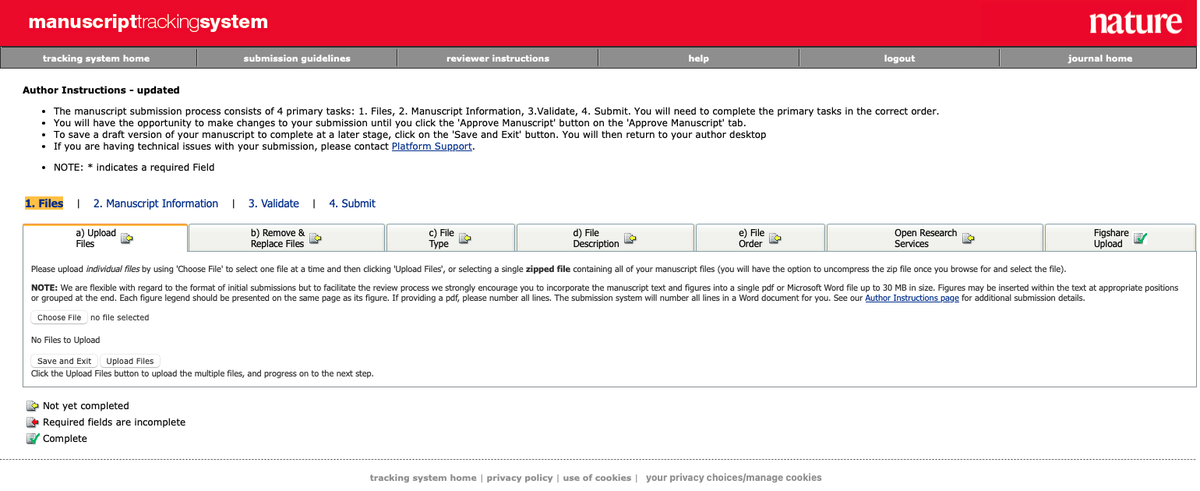Click the green checkmark icon on Figshare Upload tab

tap(1141, 238)
